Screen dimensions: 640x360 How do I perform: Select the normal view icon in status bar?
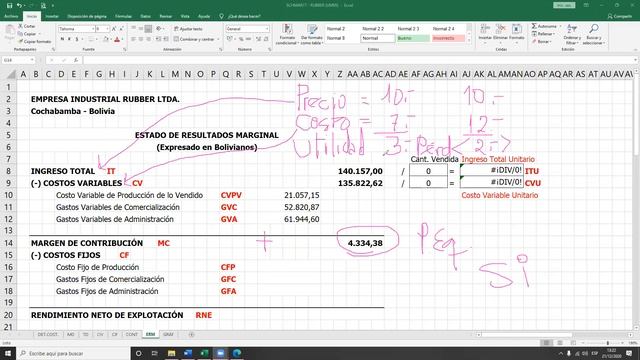point(546,343)
